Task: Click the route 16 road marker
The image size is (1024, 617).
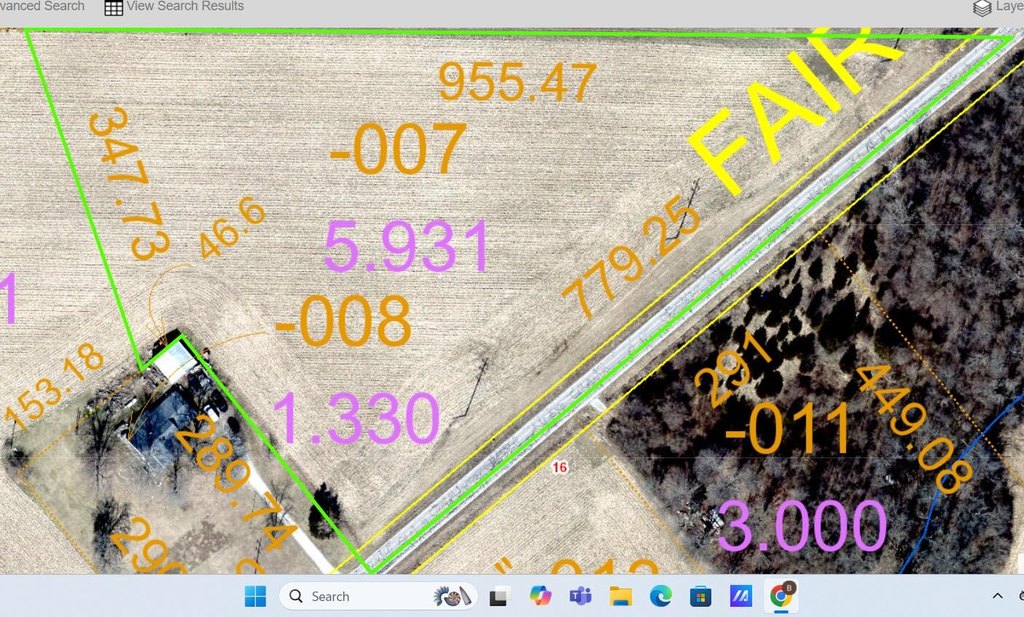Action: [560, 468]
